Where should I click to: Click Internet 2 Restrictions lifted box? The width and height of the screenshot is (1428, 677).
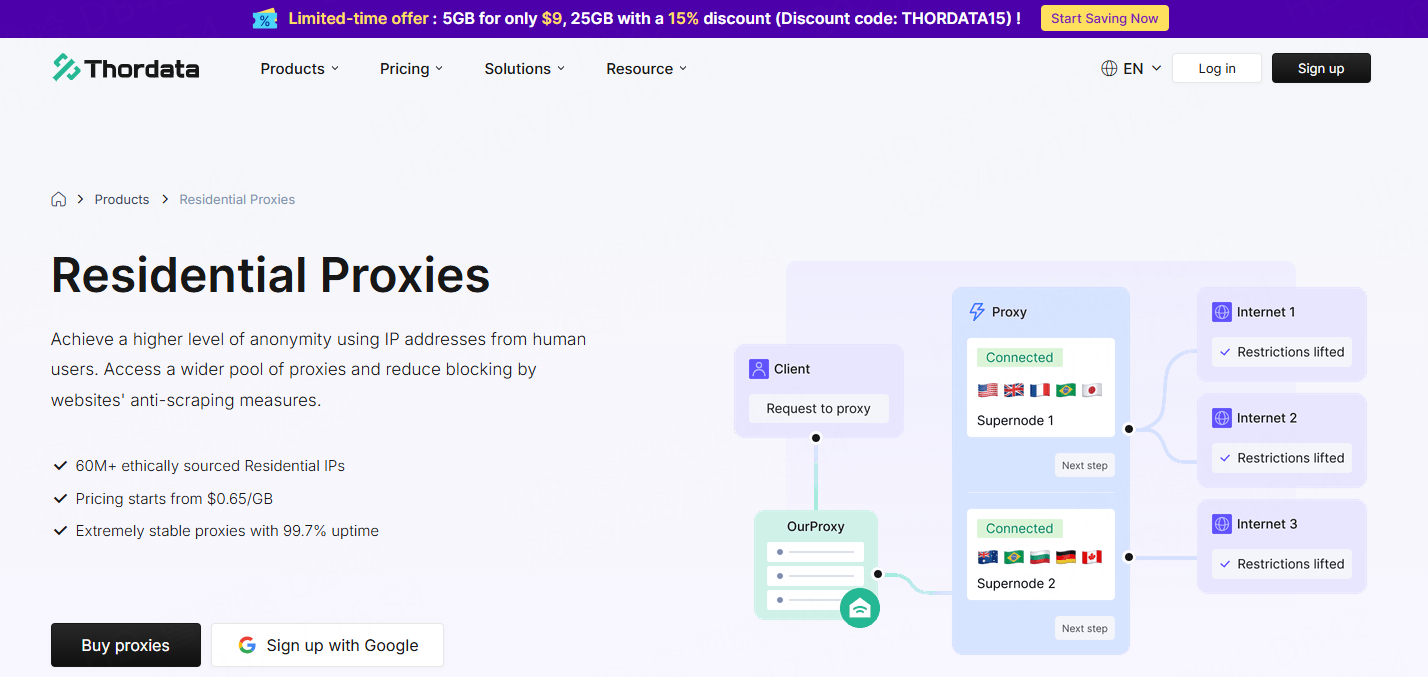[x=1281, y=458]
